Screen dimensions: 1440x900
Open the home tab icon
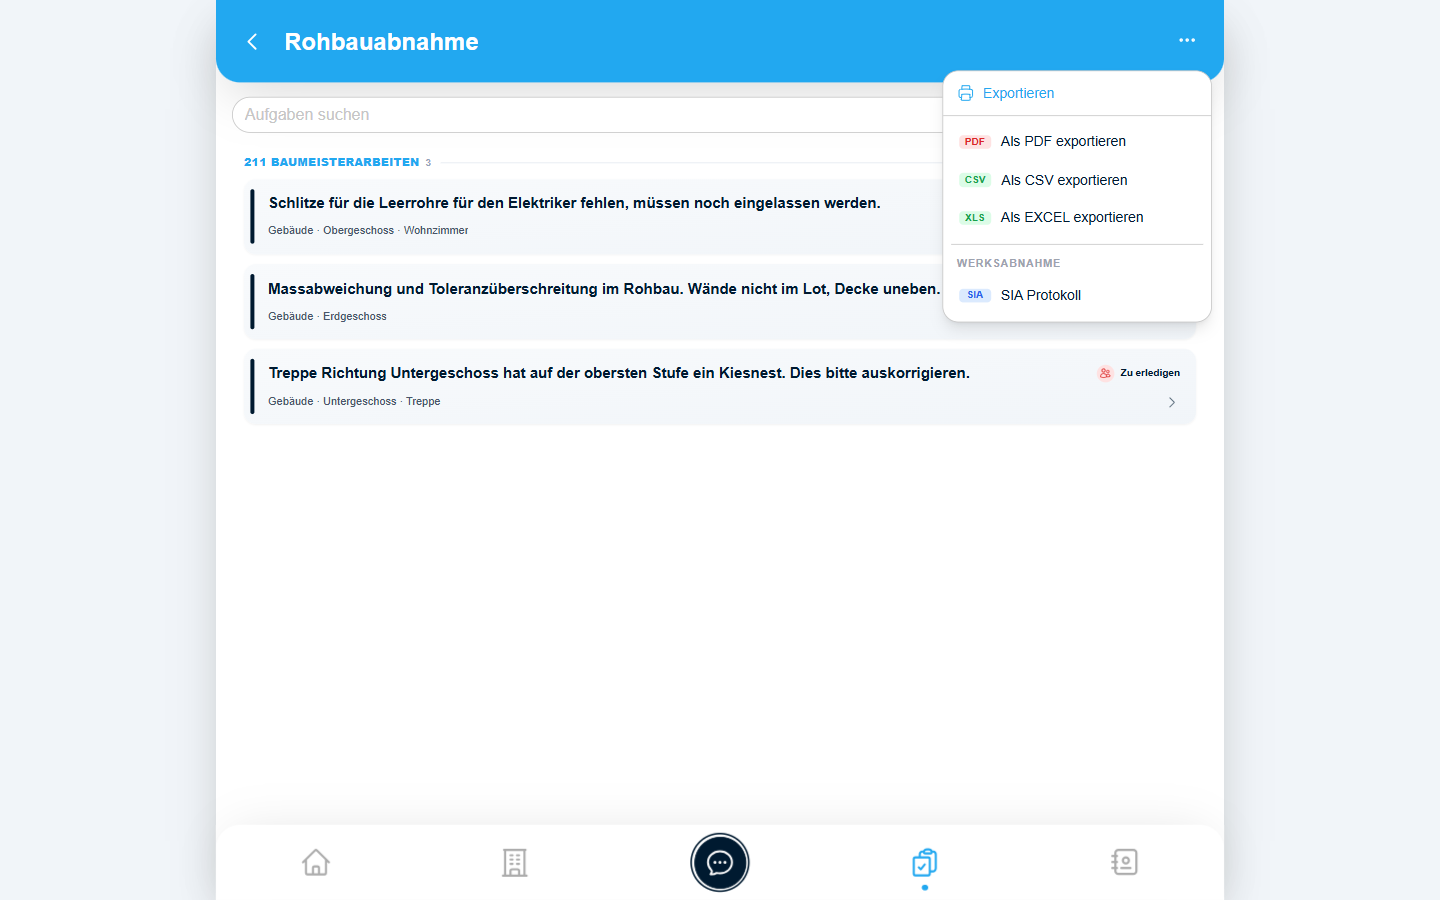(316, 862)
